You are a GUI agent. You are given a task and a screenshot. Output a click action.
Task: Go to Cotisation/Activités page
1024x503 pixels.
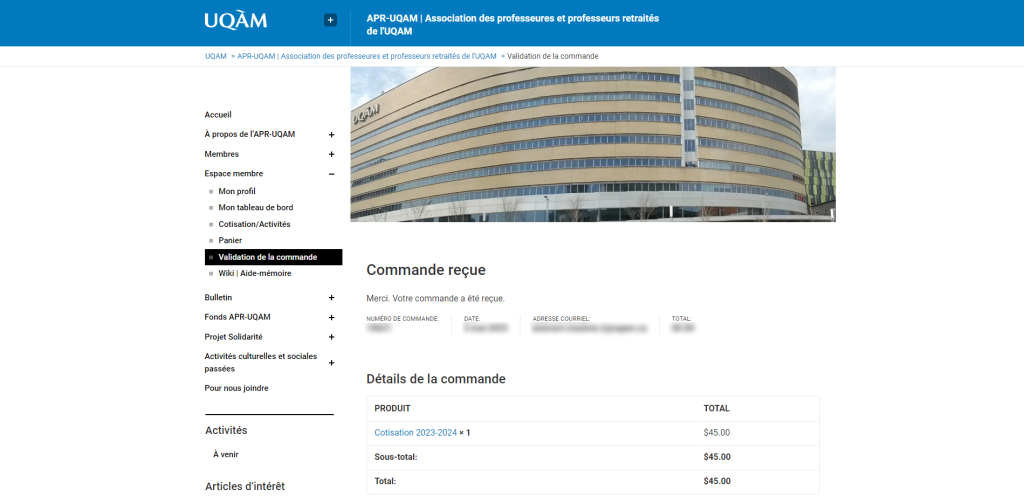pyautogui.click(x=254, y=224)
